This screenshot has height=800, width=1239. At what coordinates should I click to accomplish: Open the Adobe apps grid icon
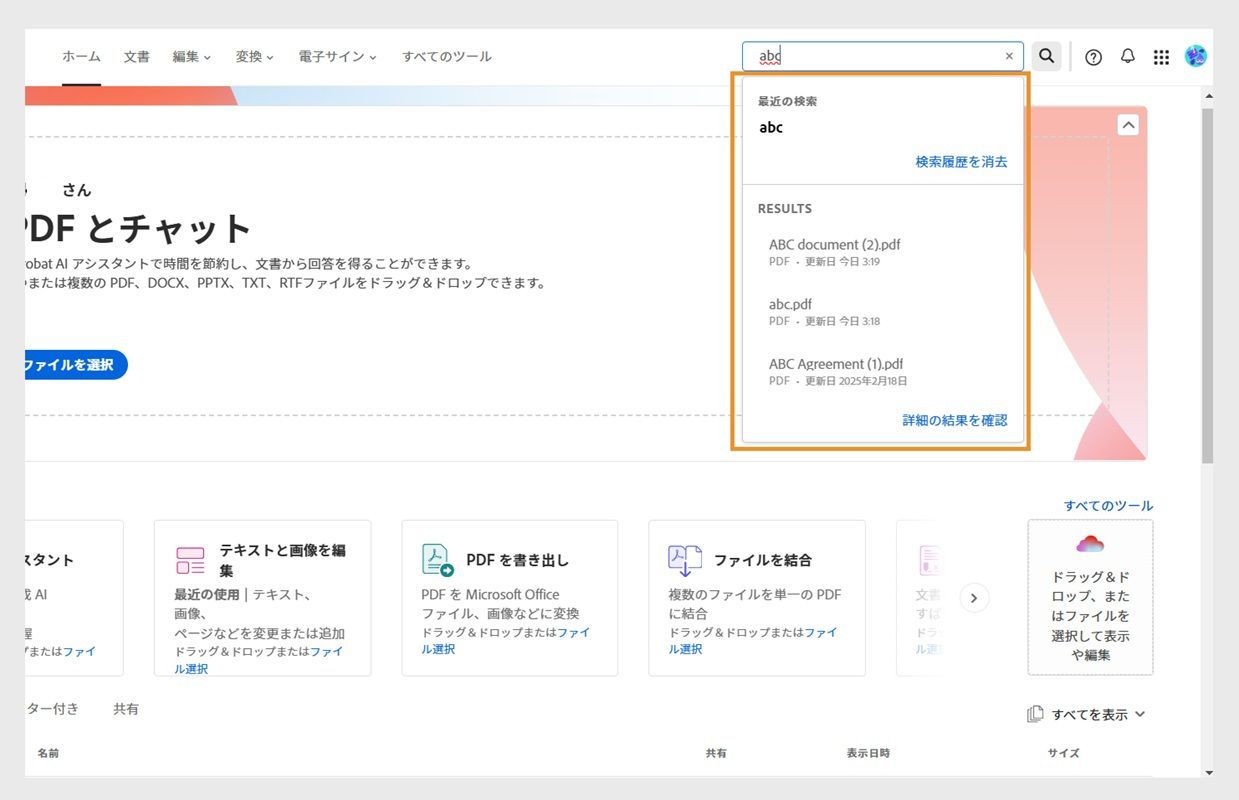coord(1161,56)
